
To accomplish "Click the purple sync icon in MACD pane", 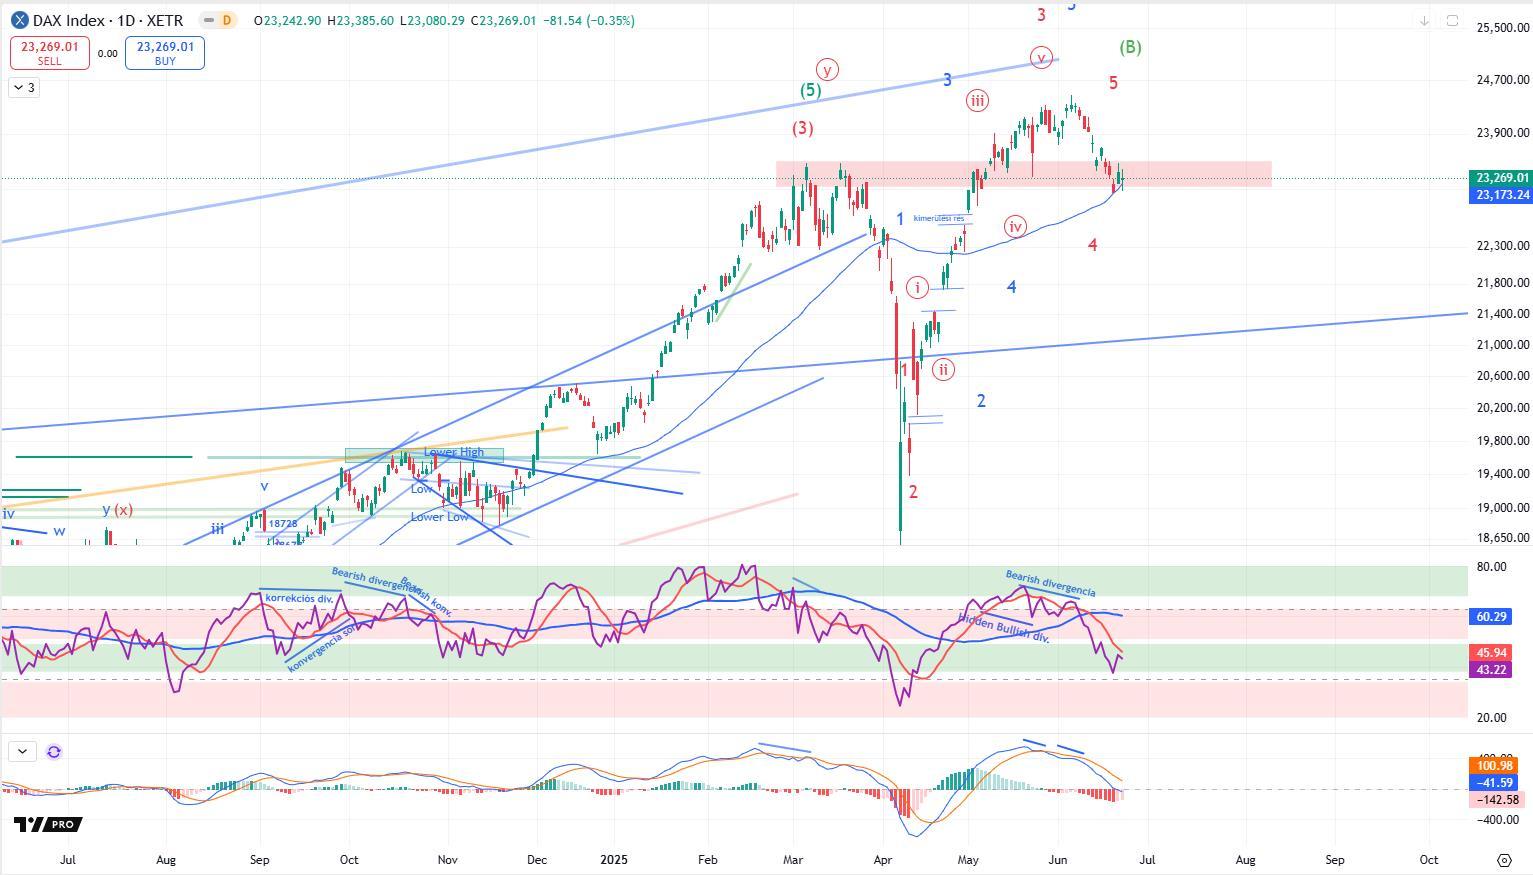I will tap(54, 752).
